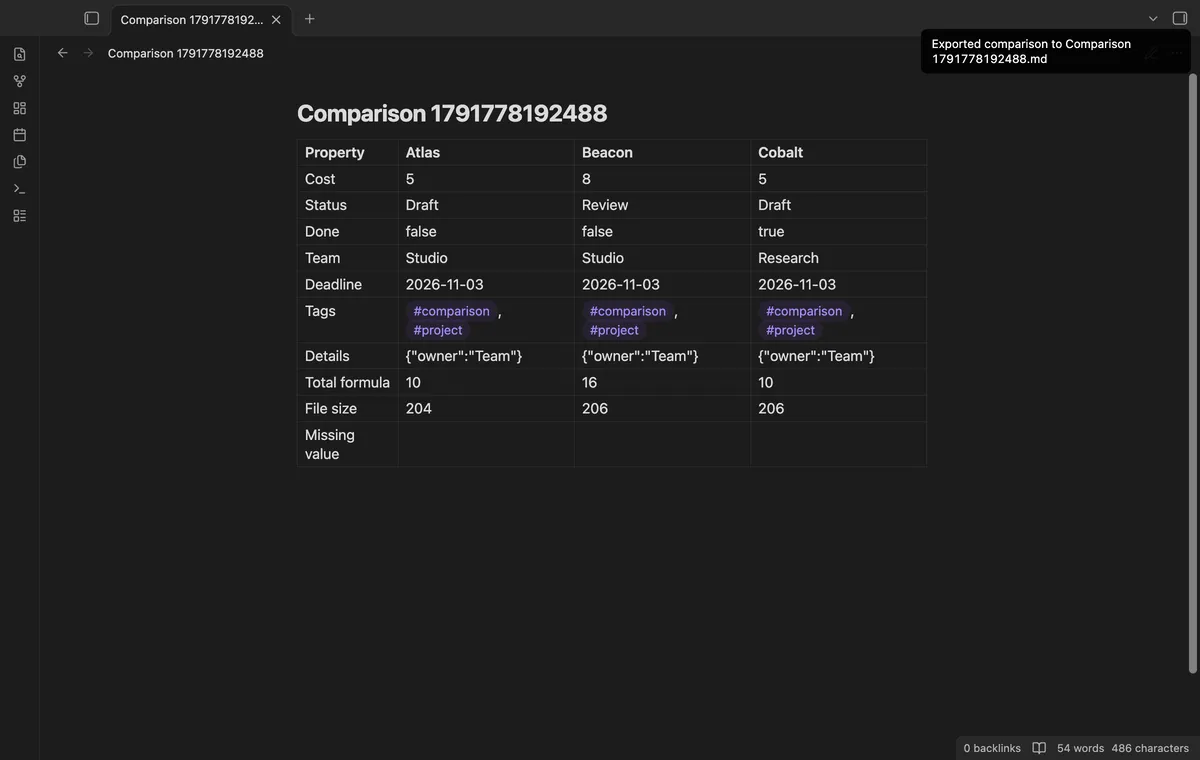Viewport: 1200px width, 760px height.
Task: Click the Total formula row label
Action: click(x=347, y=382)
